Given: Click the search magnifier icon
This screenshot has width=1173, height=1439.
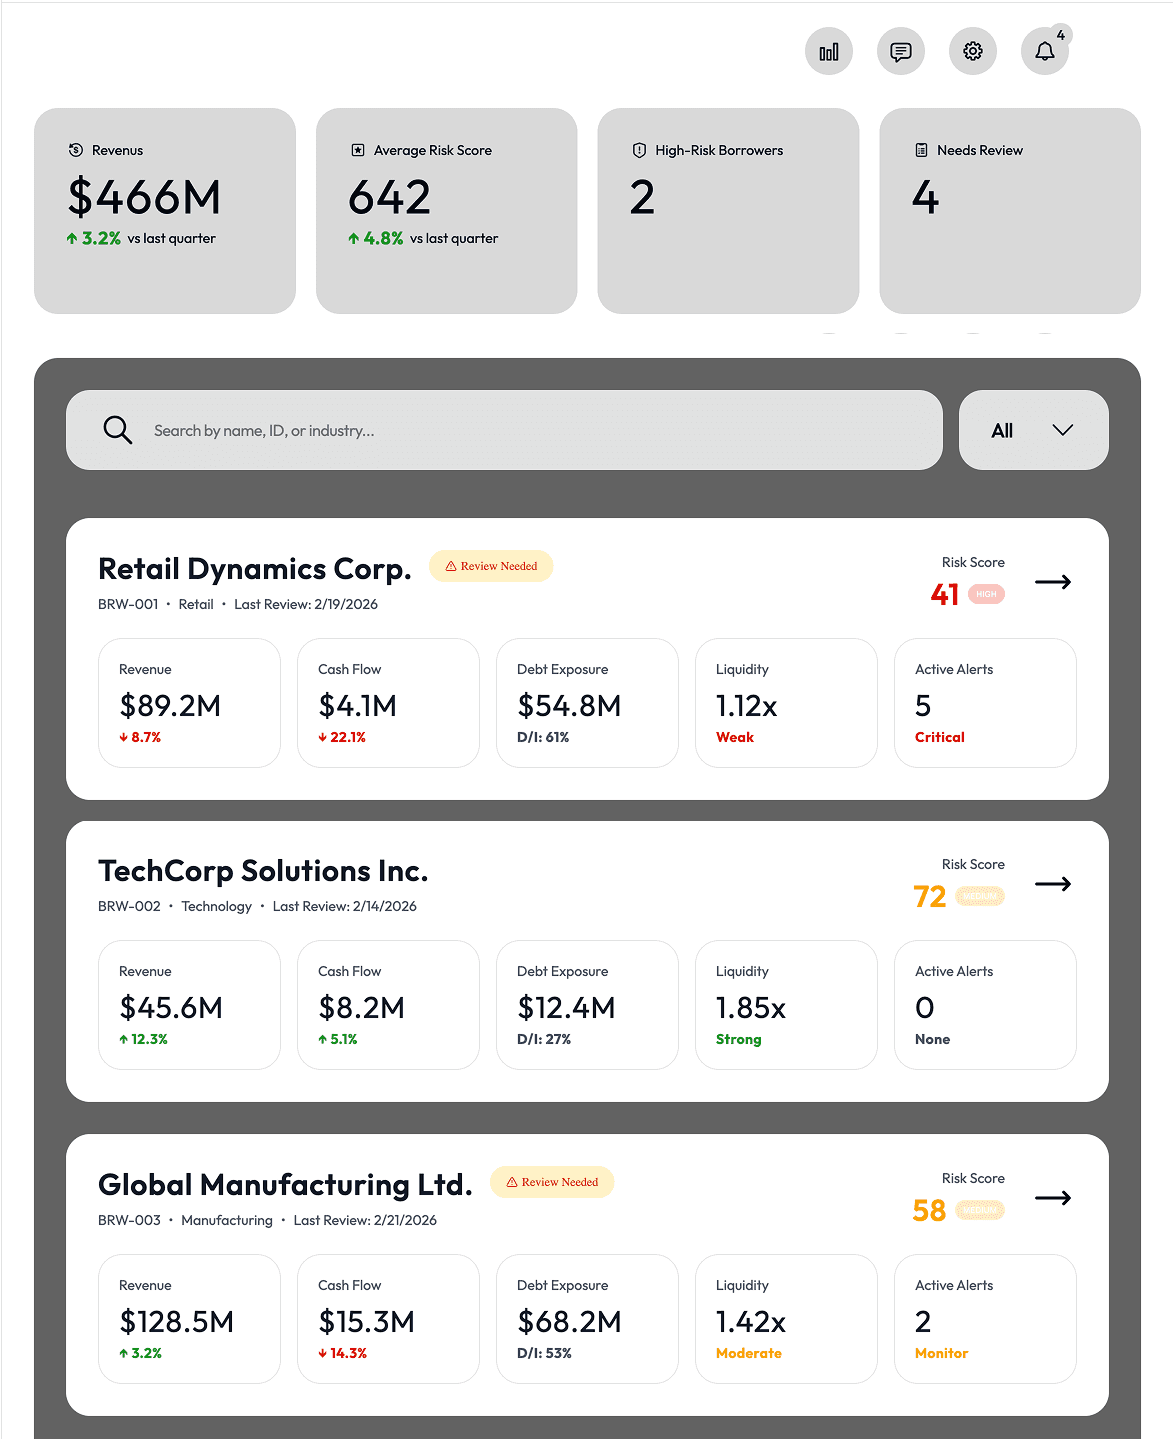Looking at the screenshot, I should tap(118, 430).
